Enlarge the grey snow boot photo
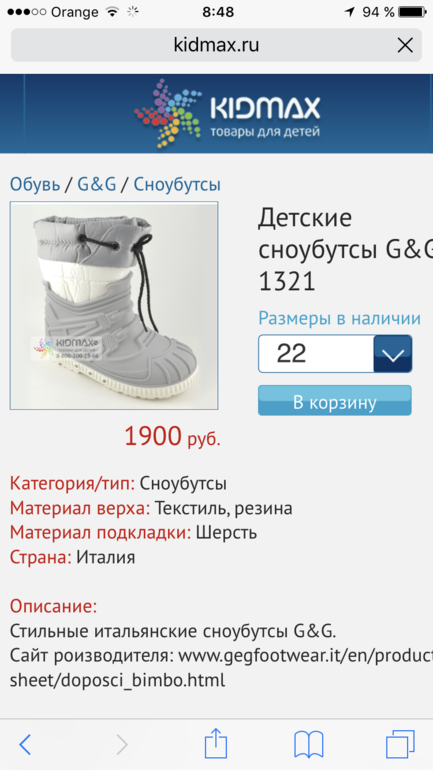Viewport: 433px width, 770px height. 114,305
